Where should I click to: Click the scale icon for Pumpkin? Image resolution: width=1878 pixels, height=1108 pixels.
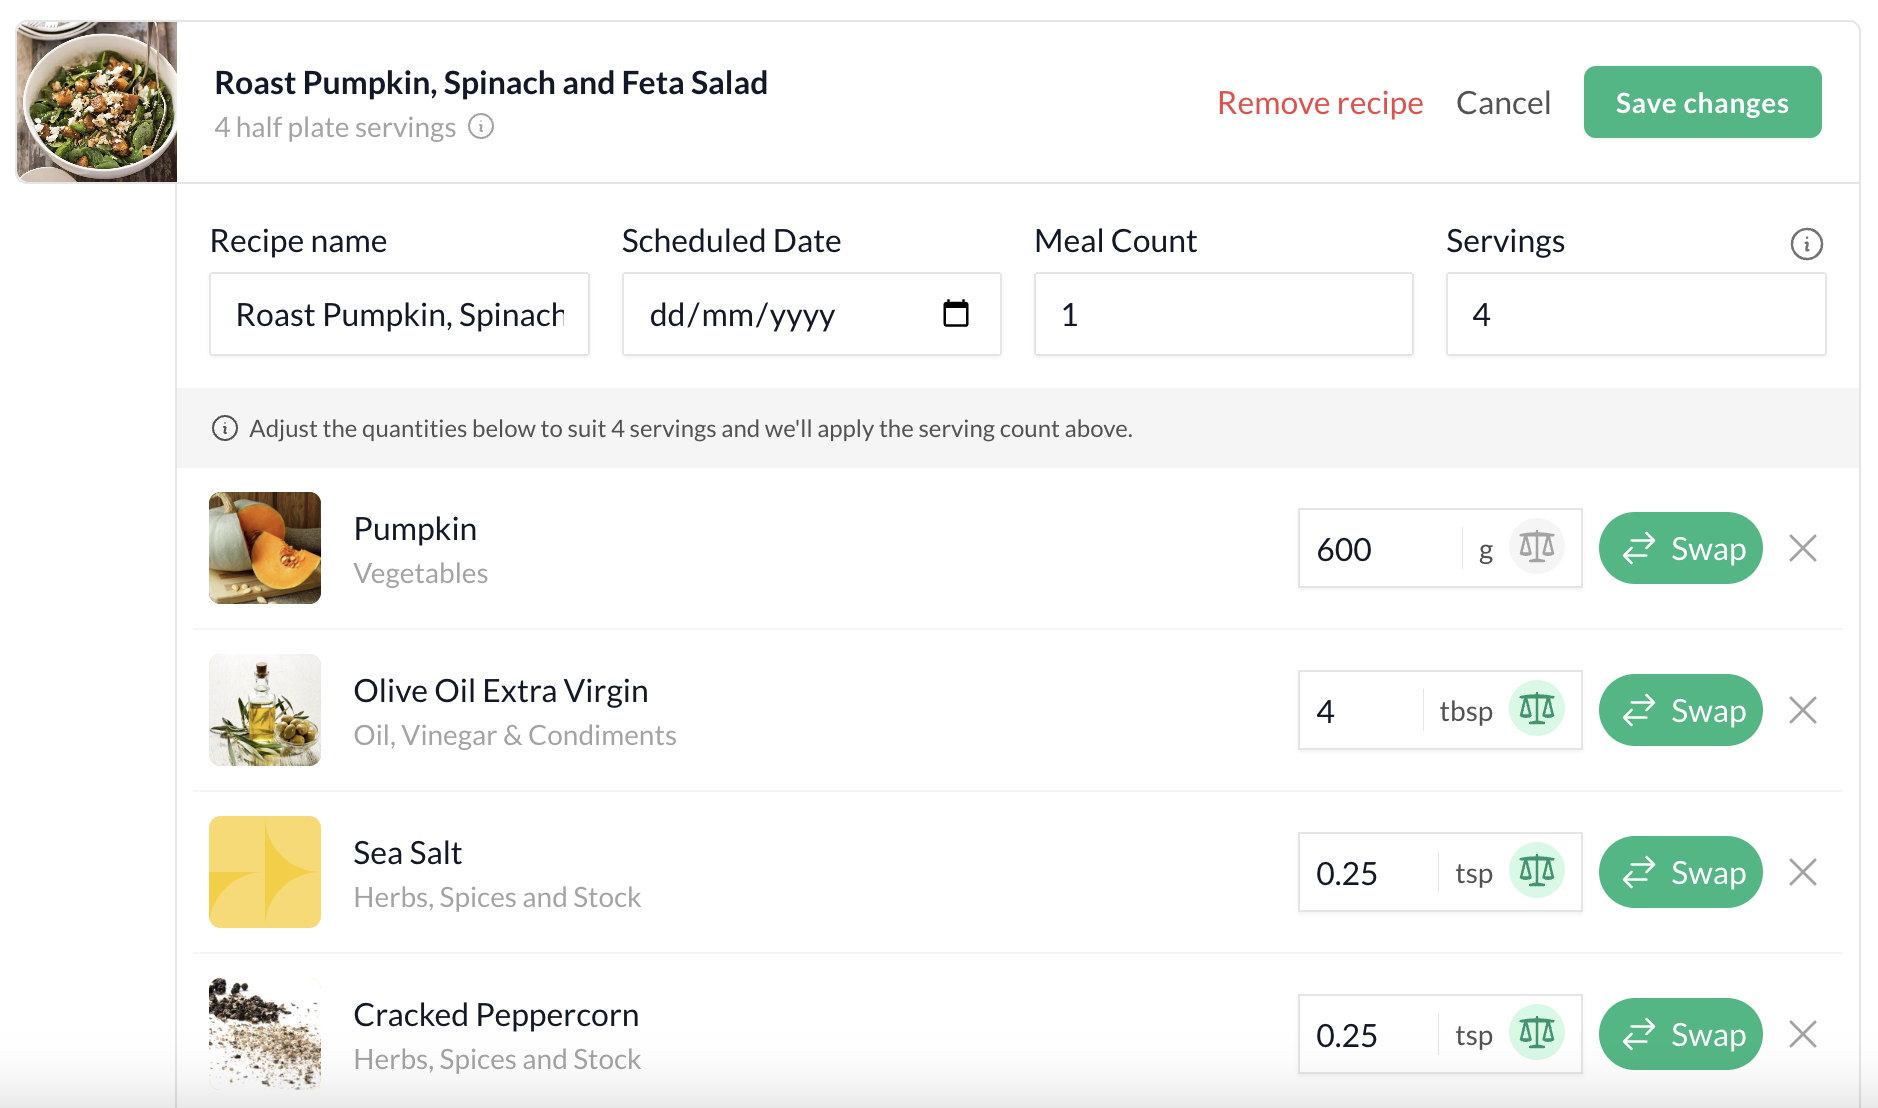pyautogui.click(x=1536, y=547)
